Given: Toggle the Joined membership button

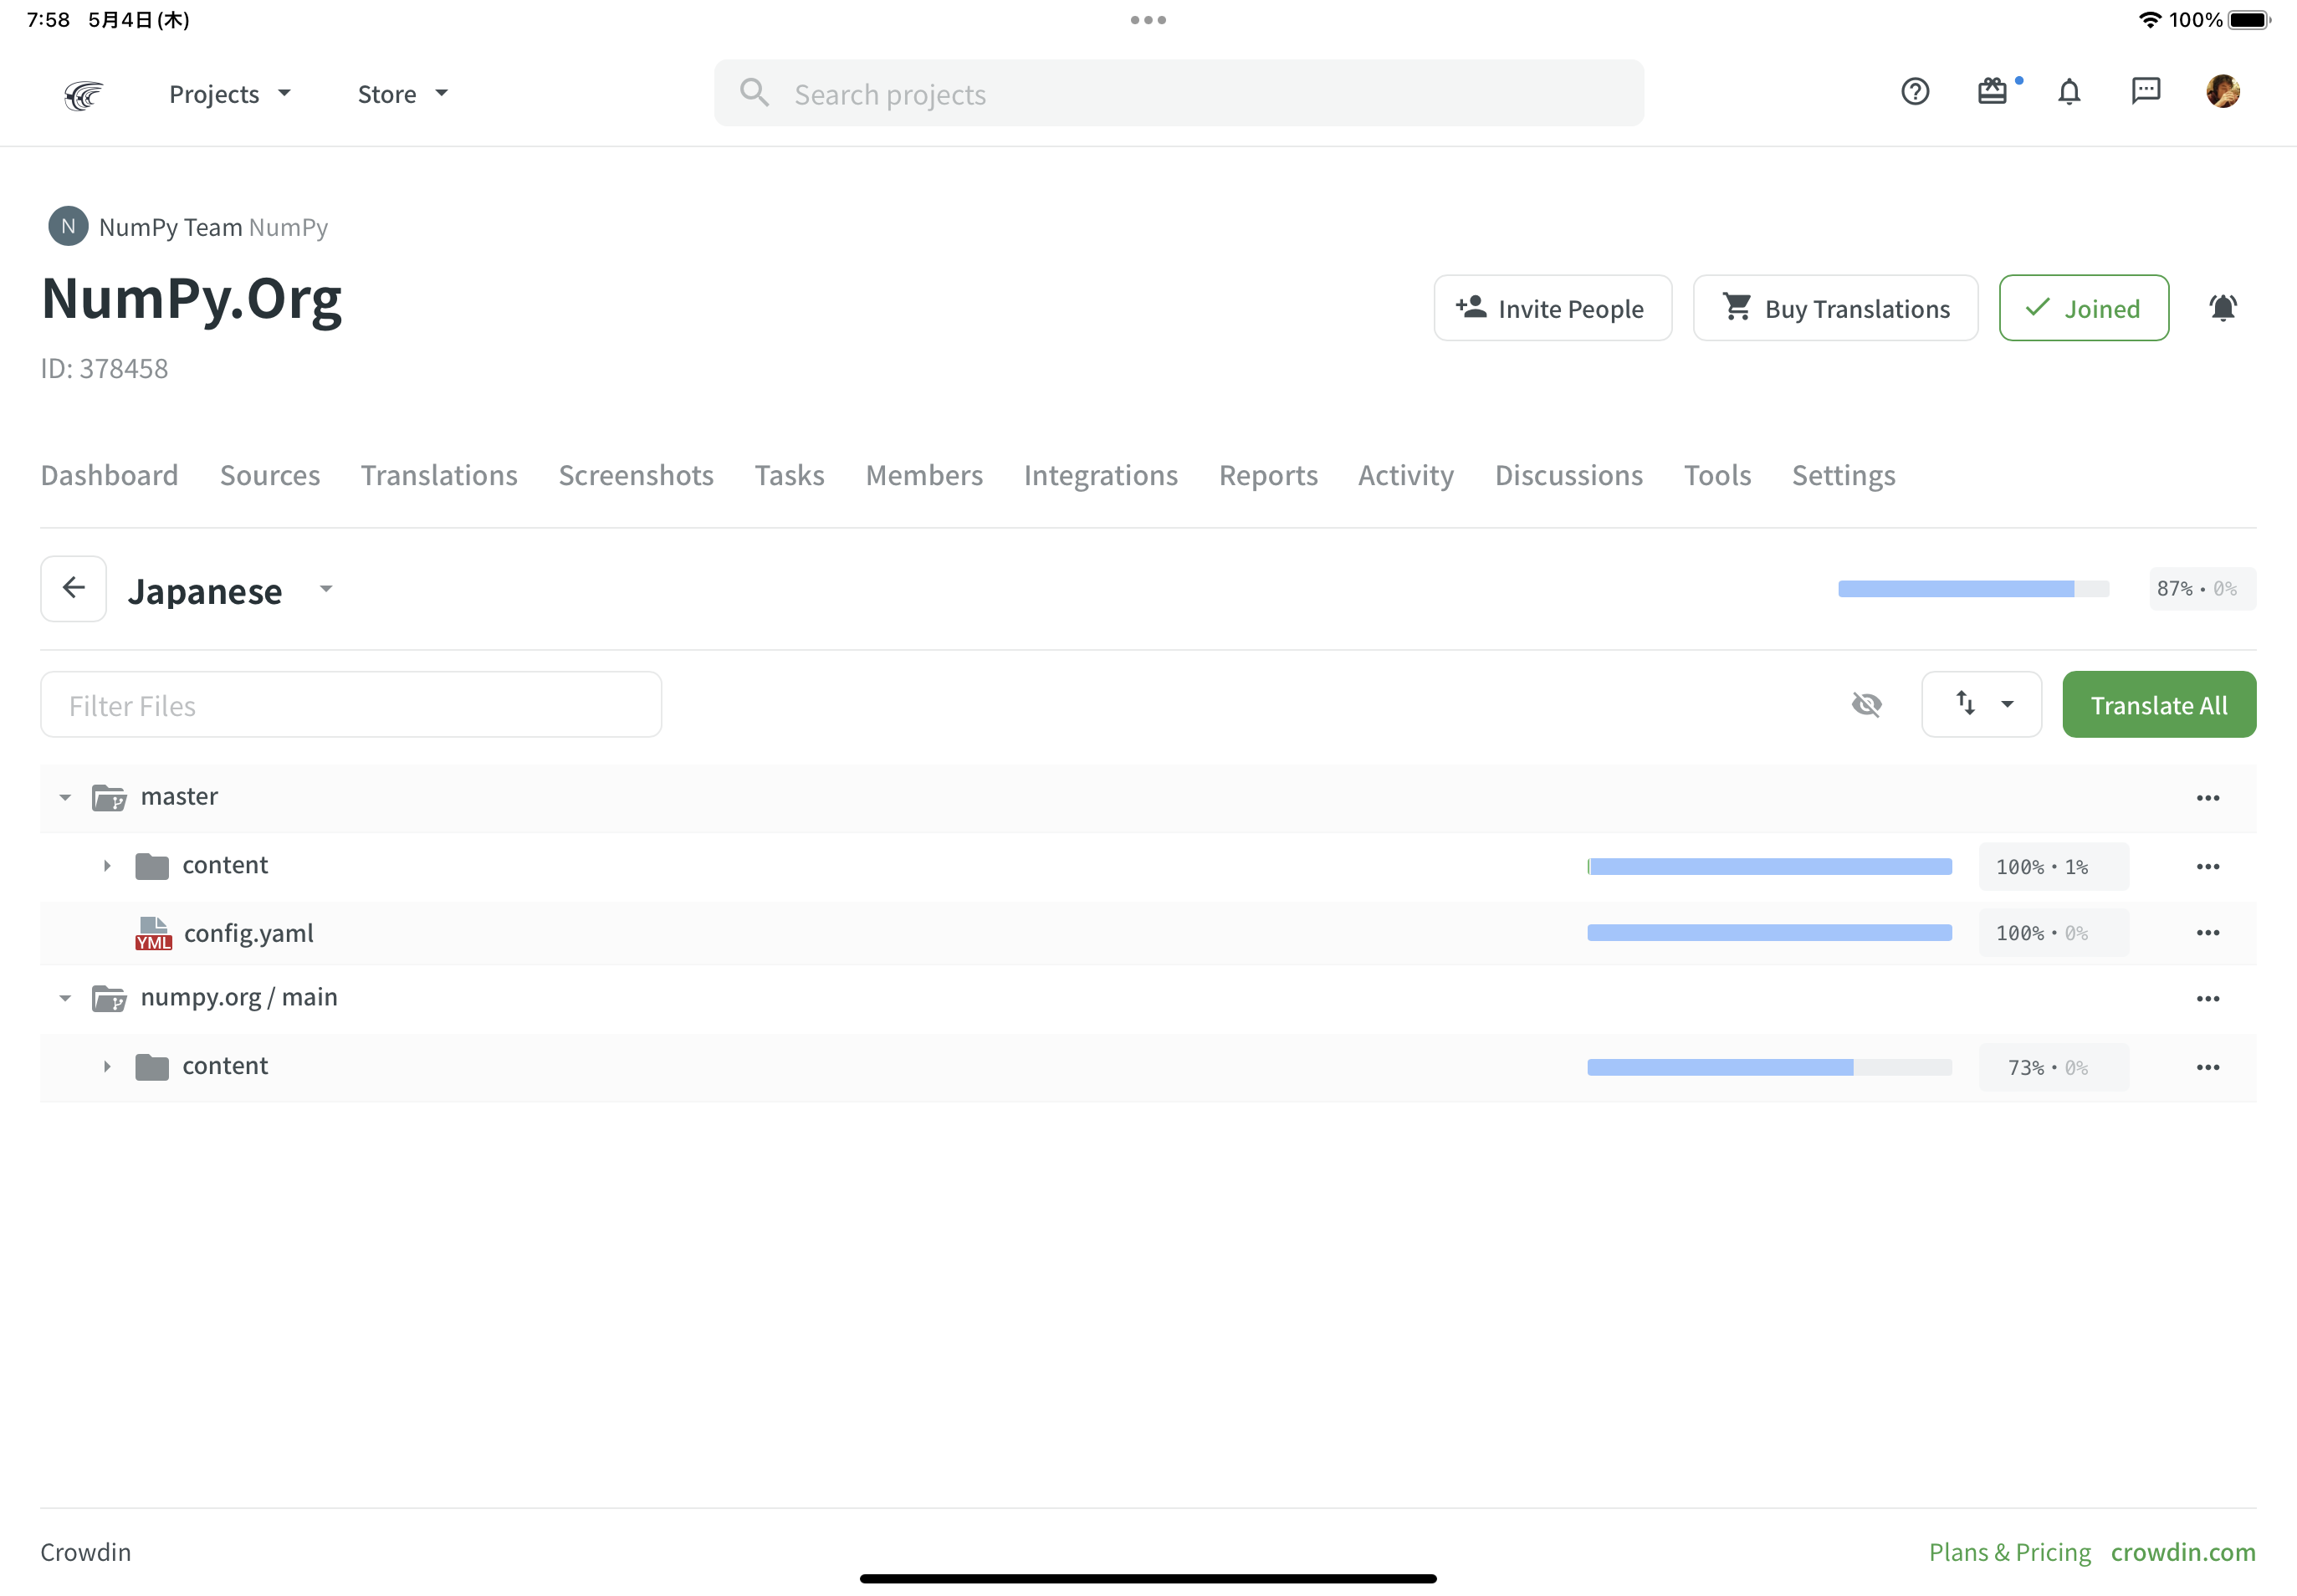Looking at the screenshot, I should (2083, 308).
